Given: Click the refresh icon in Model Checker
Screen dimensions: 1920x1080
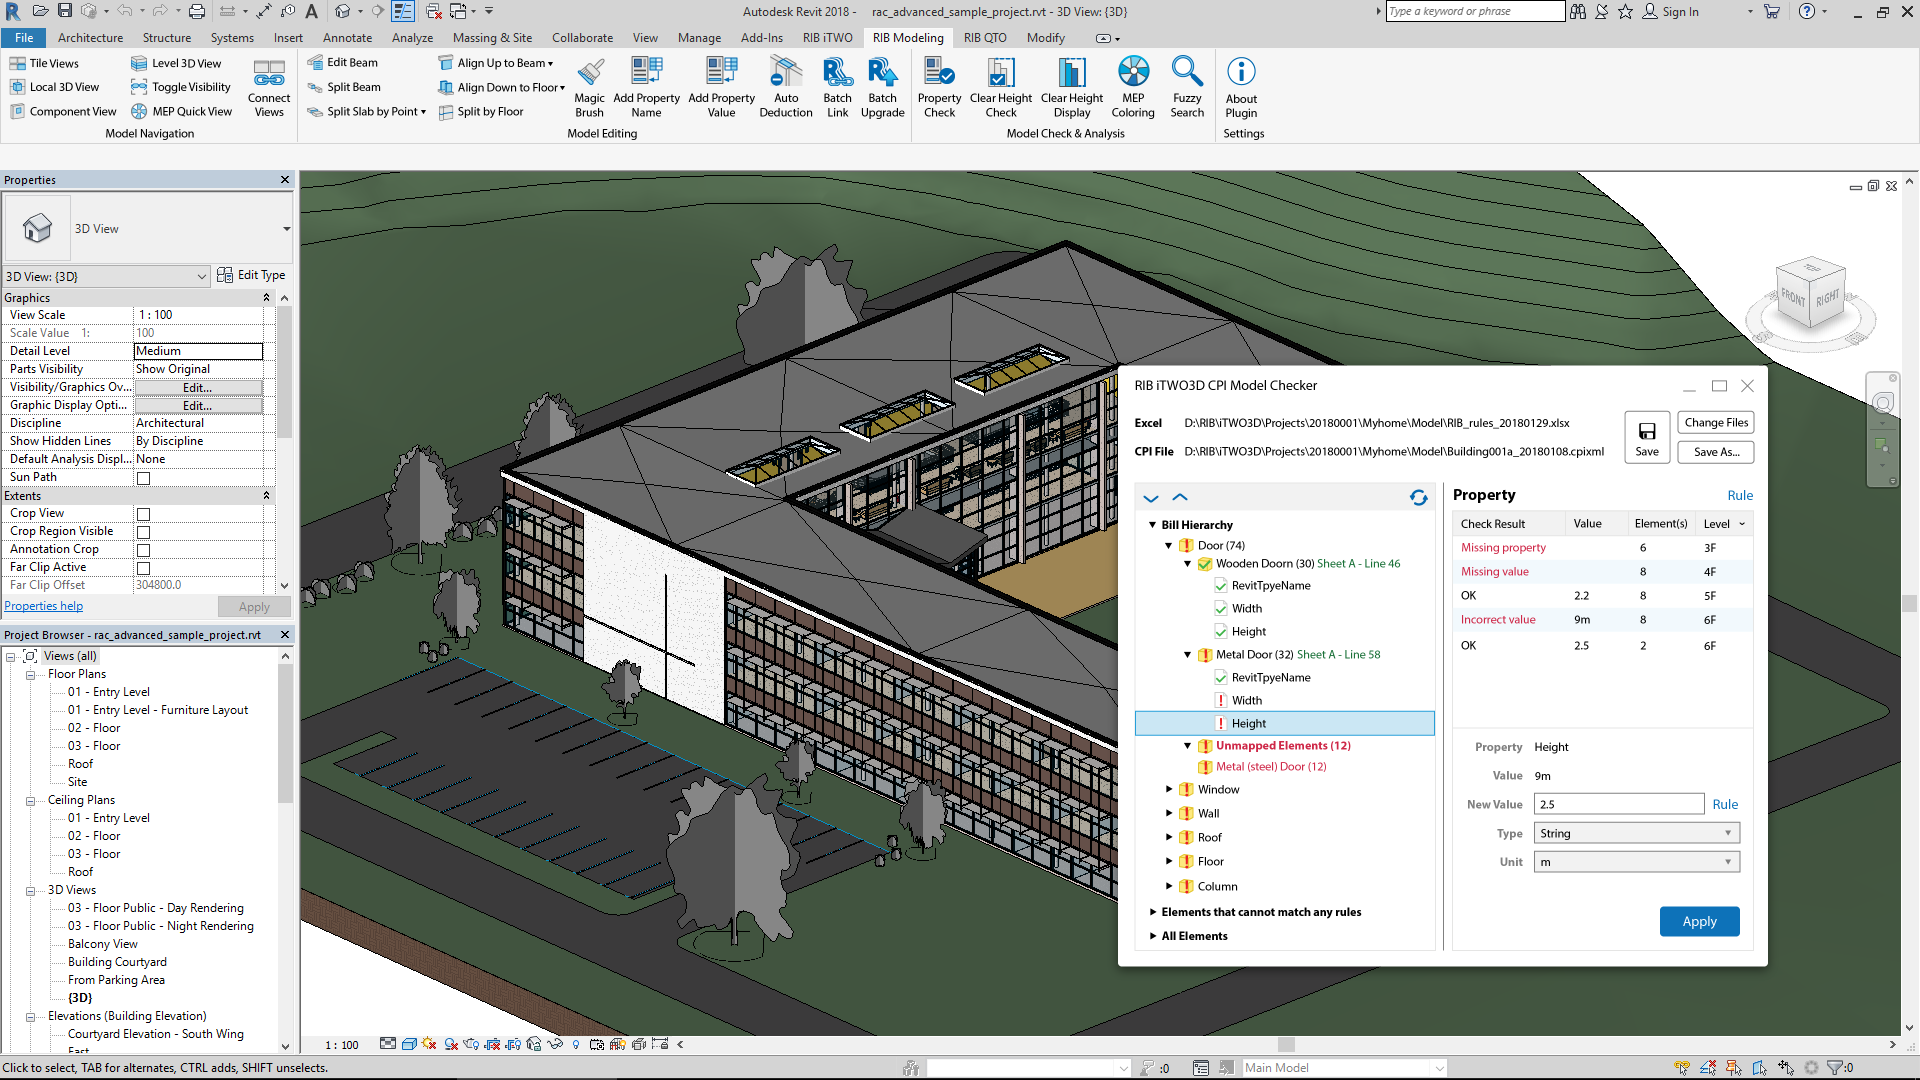Looking at the screenshot, I should coord(1418,497).
